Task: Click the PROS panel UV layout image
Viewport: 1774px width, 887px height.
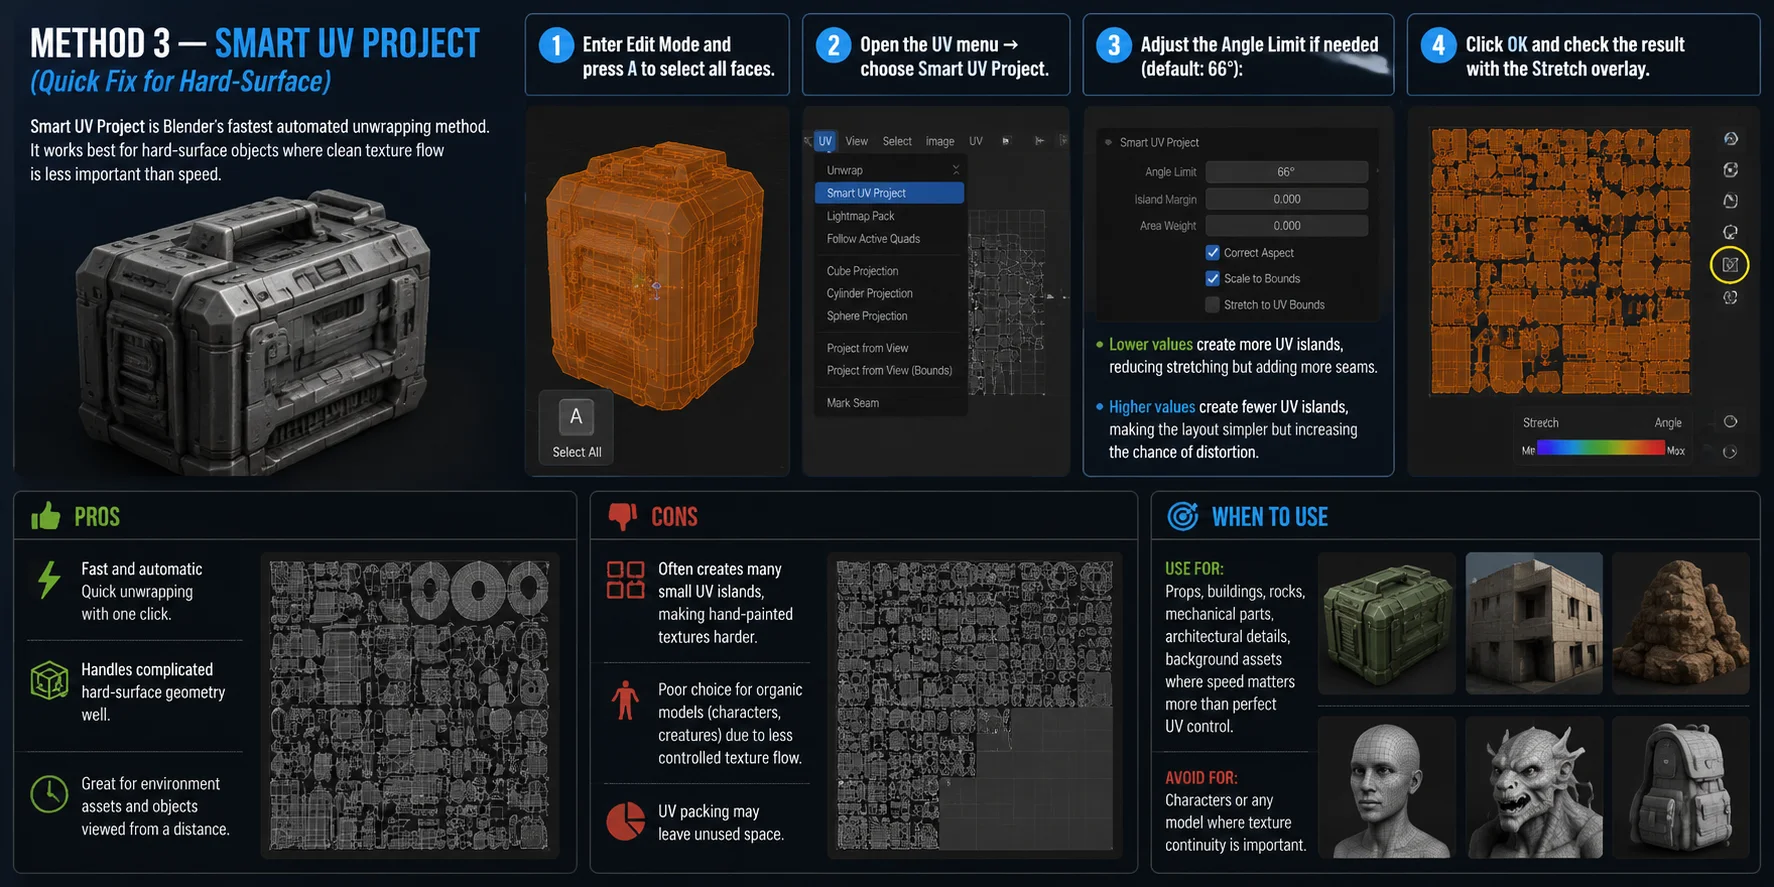Action: point(410,706)
